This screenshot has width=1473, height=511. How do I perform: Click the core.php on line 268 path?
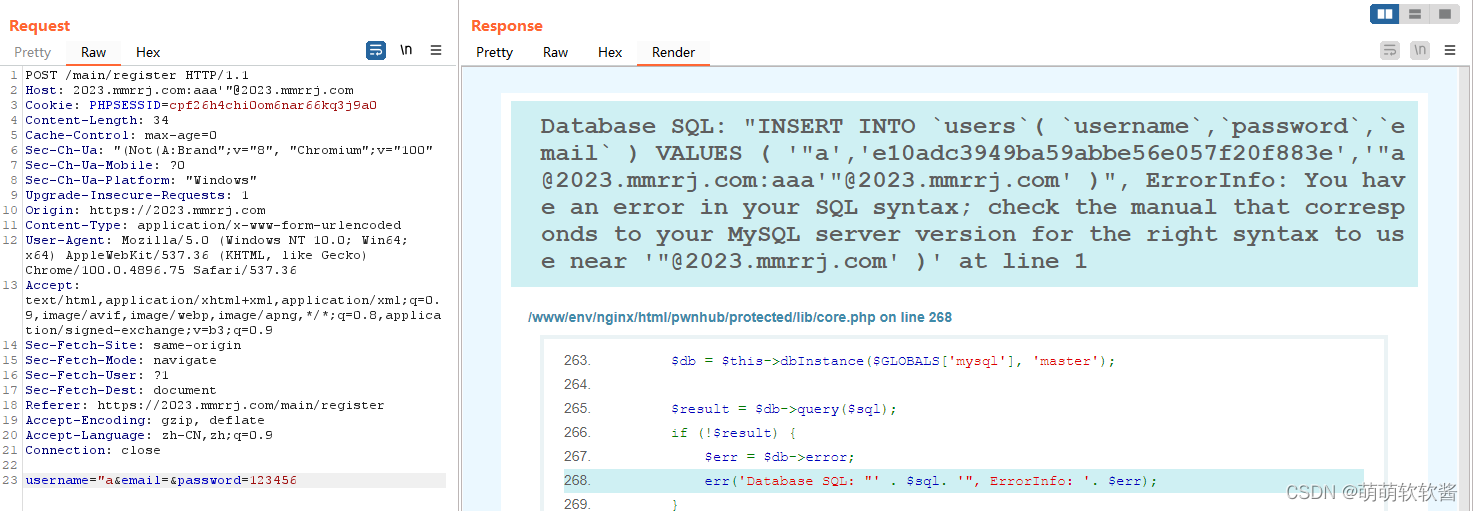[740, 317]
